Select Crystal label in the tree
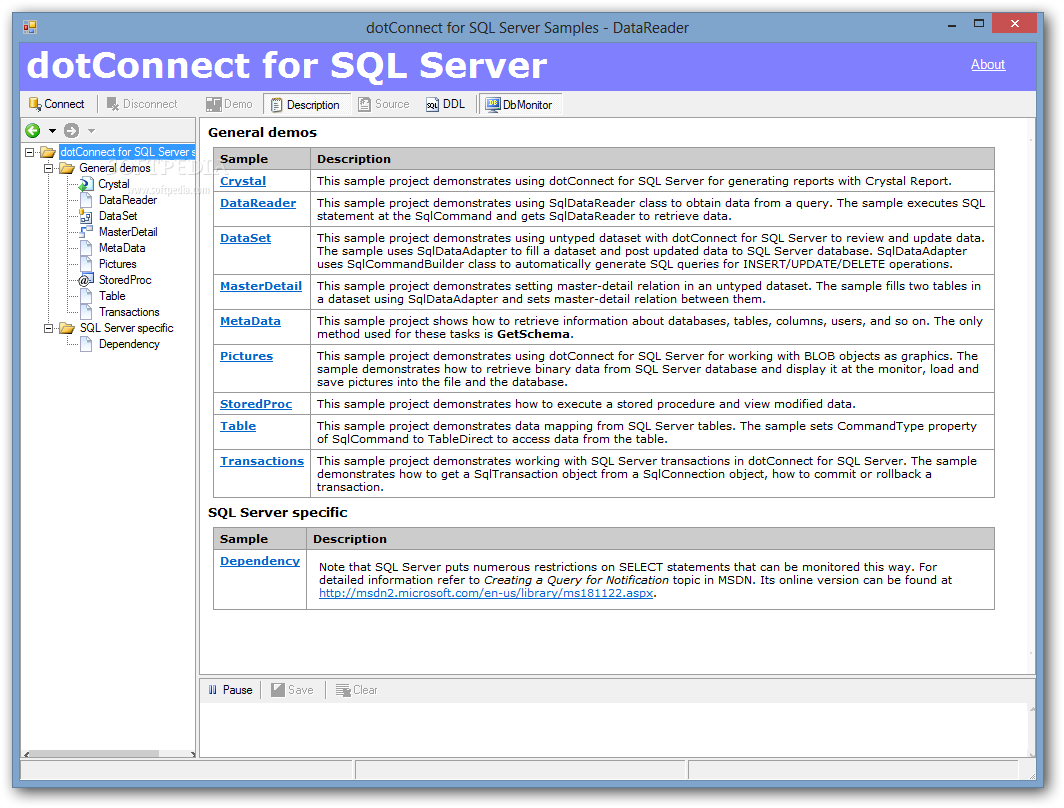Screen dimensions: 1064x808 click(113, 184)
